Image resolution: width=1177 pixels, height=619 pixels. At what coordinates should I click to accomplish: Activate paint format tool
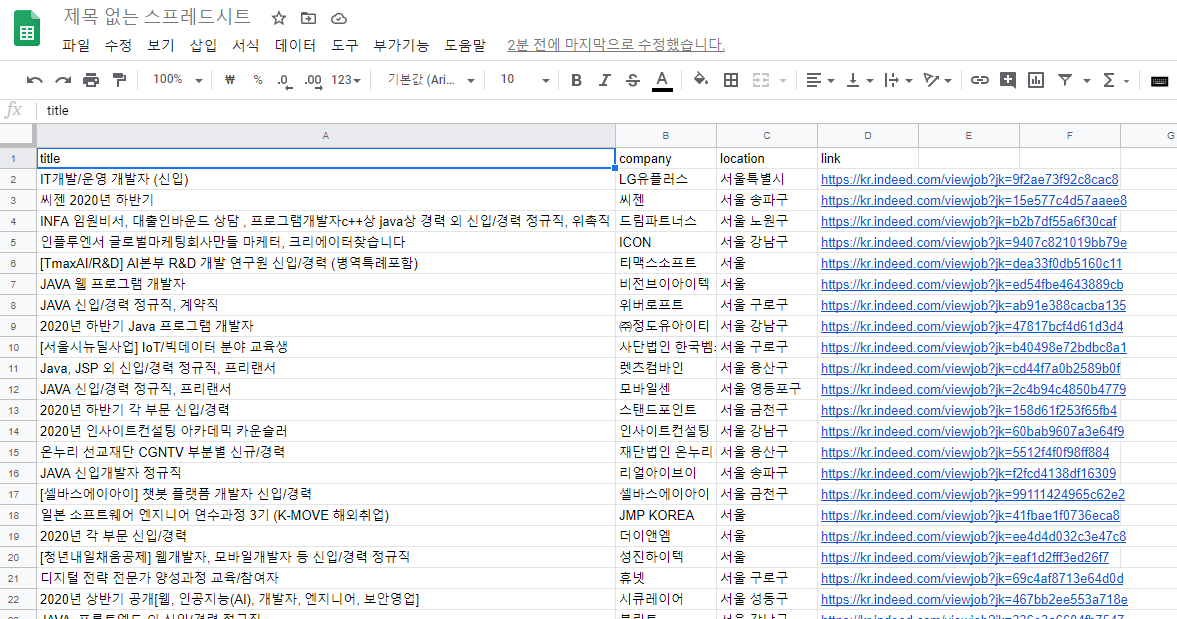click(119, 80)
